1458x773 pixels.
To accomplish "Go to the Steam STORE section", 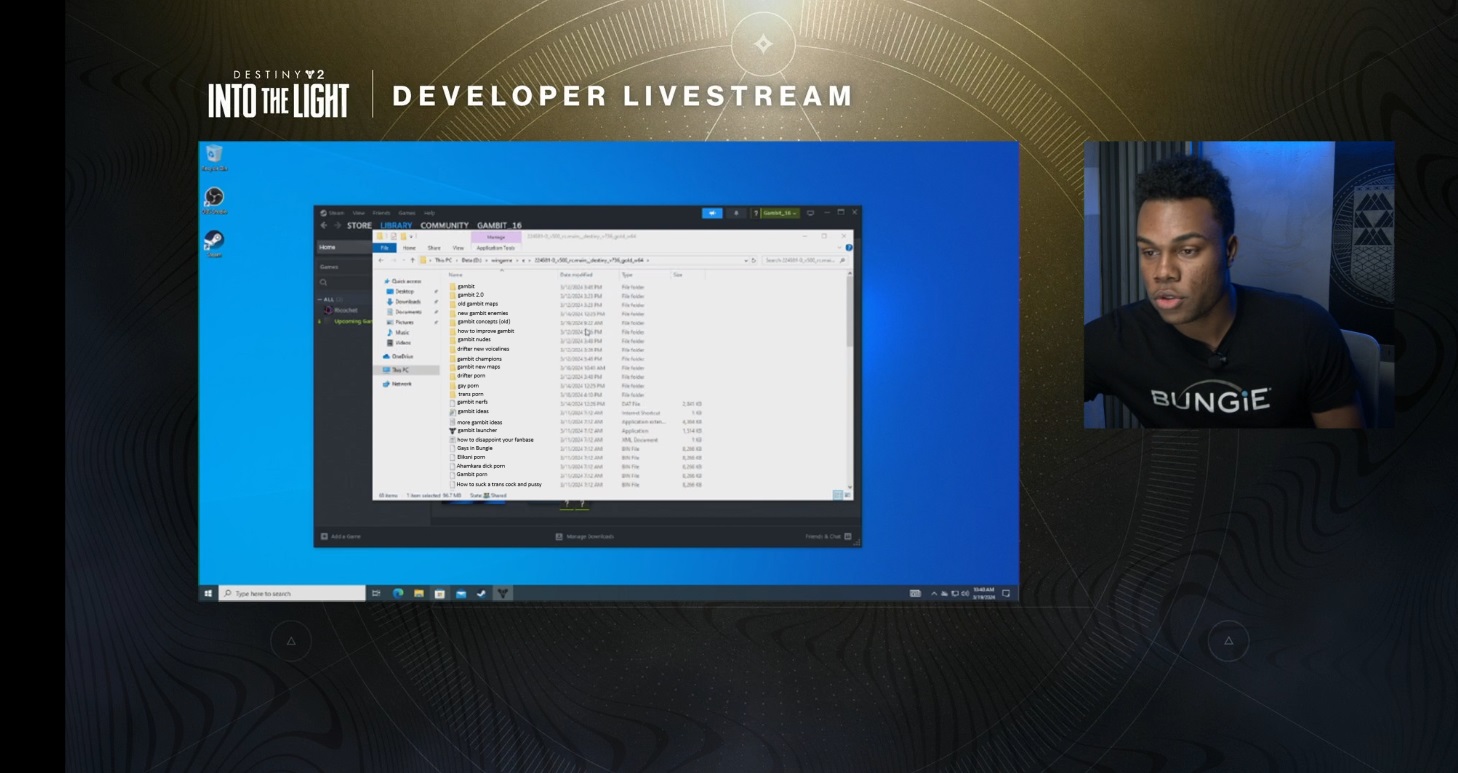I will click(359, 225).
